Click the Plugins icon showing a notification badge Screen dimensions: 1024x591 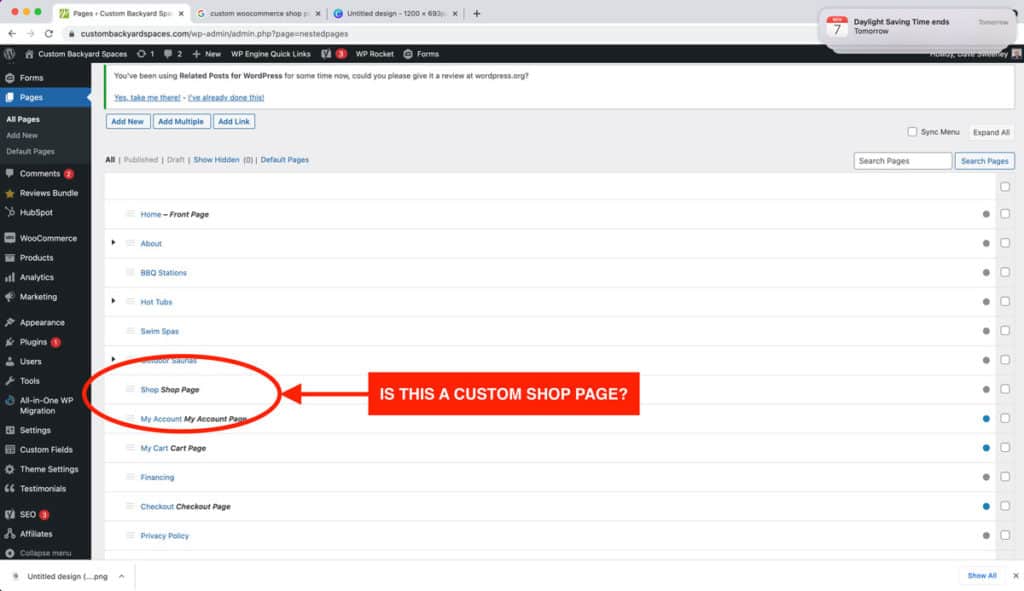pyautogui.click(x=12, y=341)
